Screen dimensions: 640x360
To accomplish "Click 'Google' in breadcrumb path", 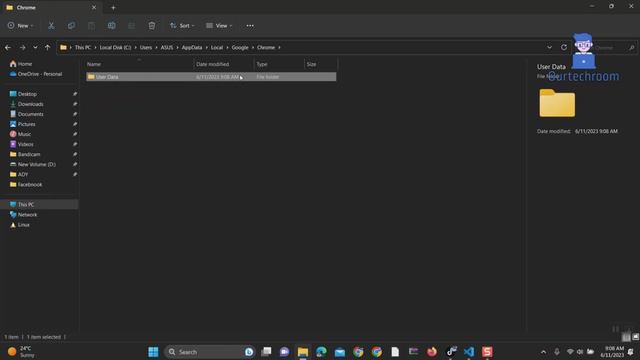I will [x=240, y=47].
